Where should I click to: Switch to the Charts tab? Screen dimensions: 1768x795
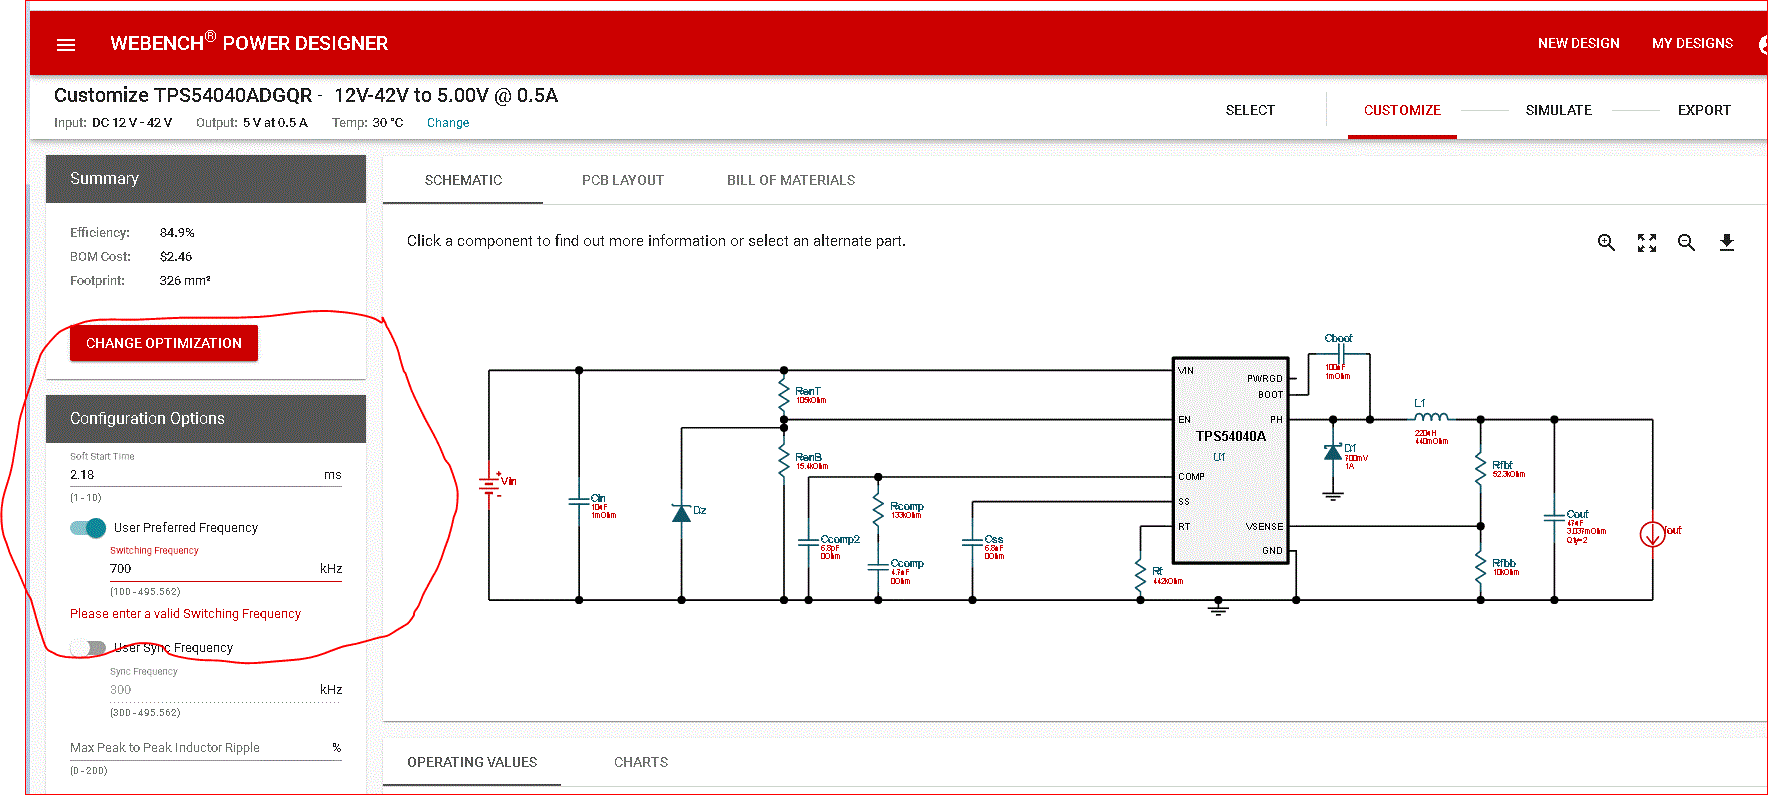point(641,762)
